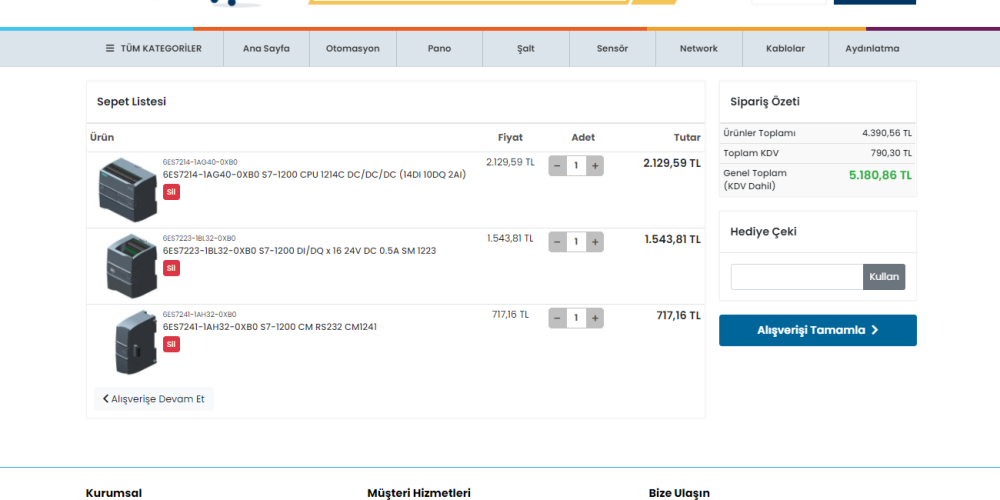Select the Sepet Listesi heading
The height and width of the screenshot is (500, 1000).
pos(131,101)
